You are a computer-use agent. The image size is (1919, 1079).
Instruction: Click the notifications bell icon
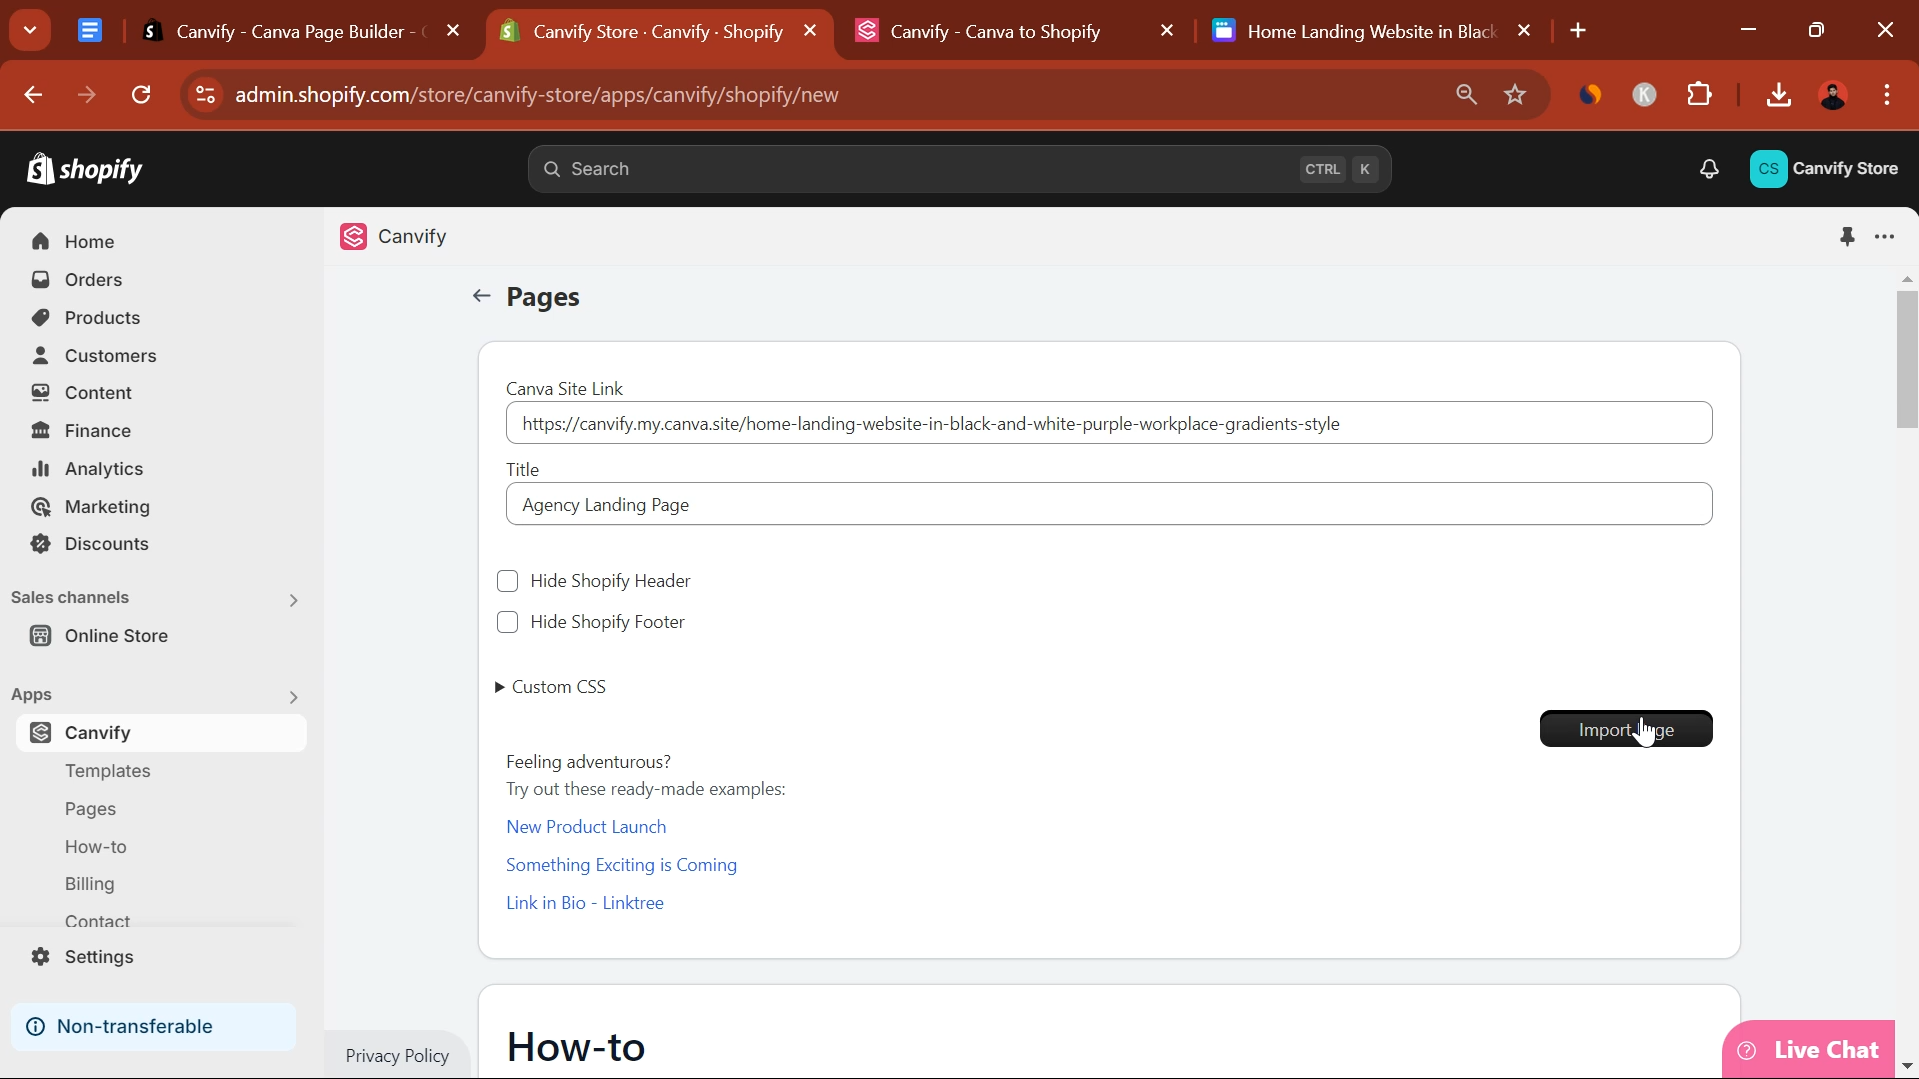click(x=1709, y=169)
